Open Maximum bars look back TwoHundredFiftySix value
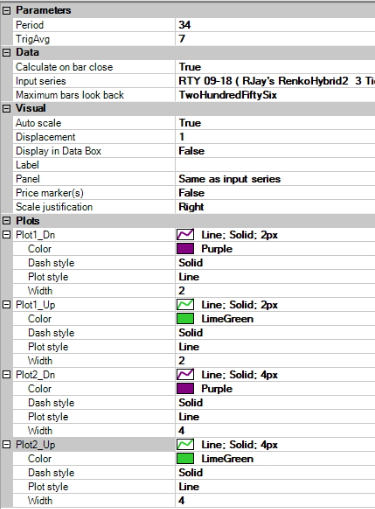Image resolution: width=375 pixels, height=509 pixels. tap(275, 95)
